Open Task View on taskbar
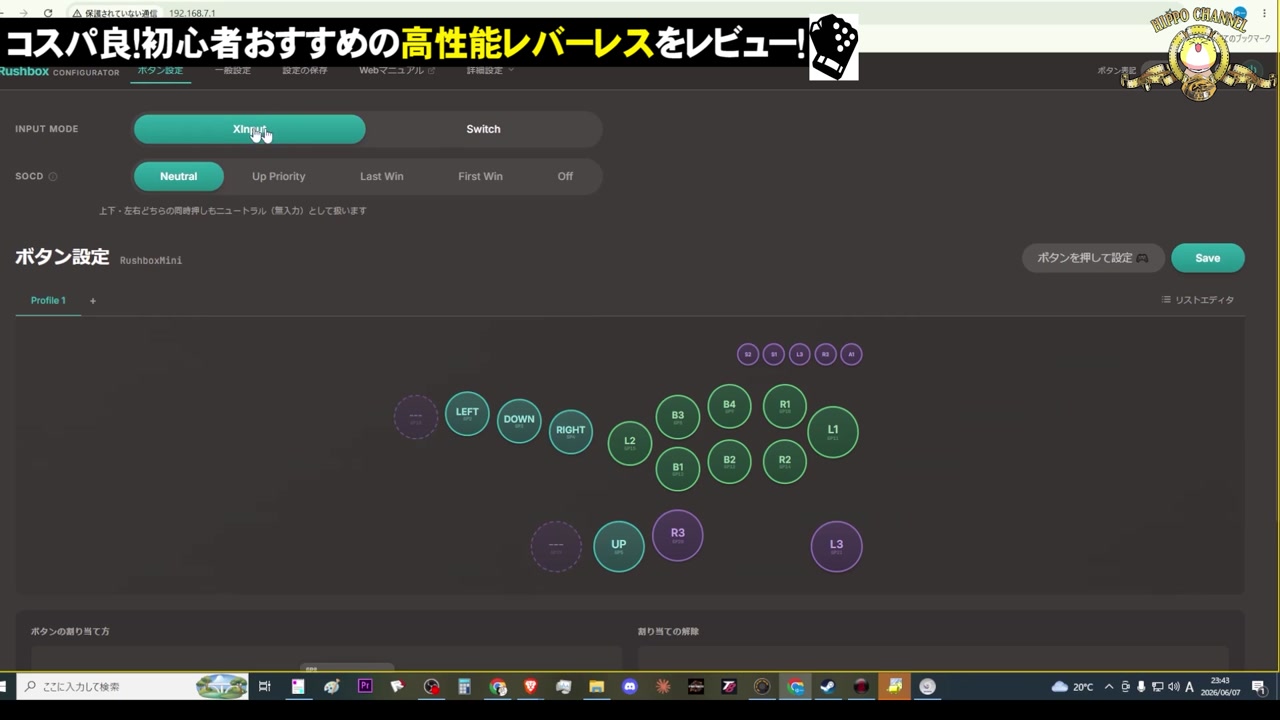Viewport: 1280px width, 720px height. (x=265, y=687)
